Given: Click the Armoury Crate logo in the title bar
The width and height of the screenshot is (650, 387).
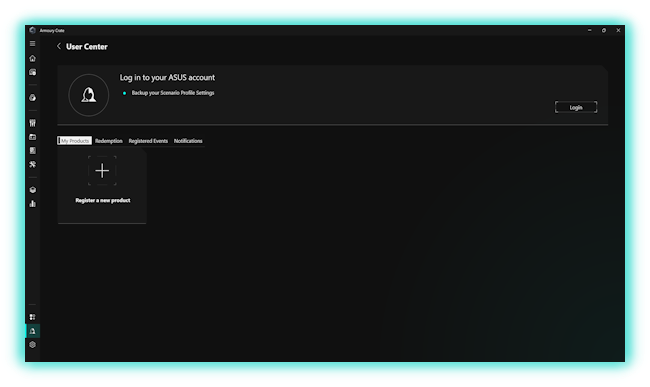Looking at the screenshot, I should pos(33,30).
